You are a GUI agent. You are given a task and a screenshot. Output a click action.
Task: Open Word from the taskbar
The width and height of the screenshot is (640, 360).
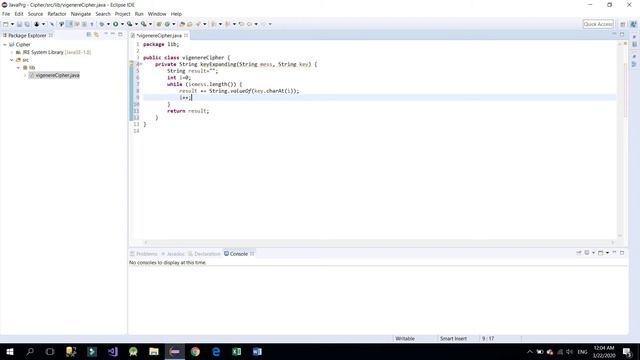coord(257,351)
